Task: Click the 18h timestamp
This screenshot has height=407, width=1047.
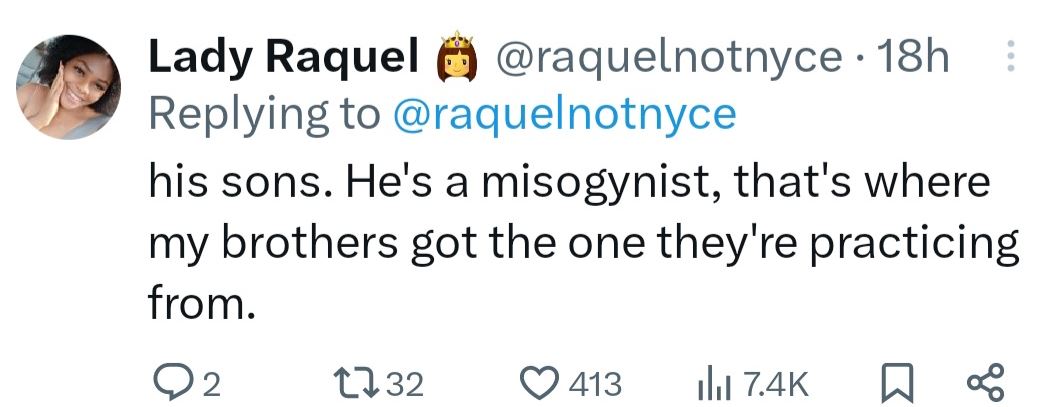Action: click(912, 59)
